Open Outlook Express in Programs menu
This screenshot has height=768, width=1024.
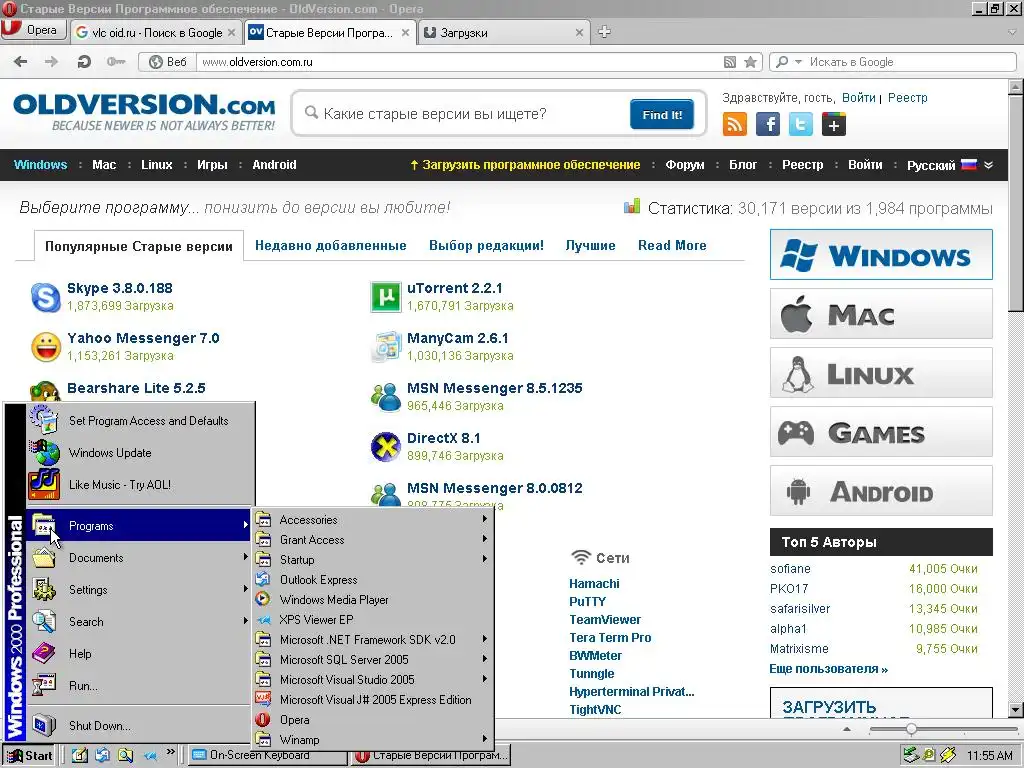pyautogui.click(x=373, y=579)
